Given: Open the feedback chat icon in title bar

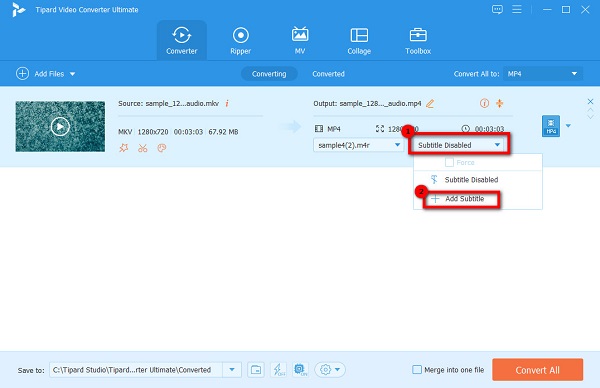Looking at the screenshot, I should (x=497, y=10).
